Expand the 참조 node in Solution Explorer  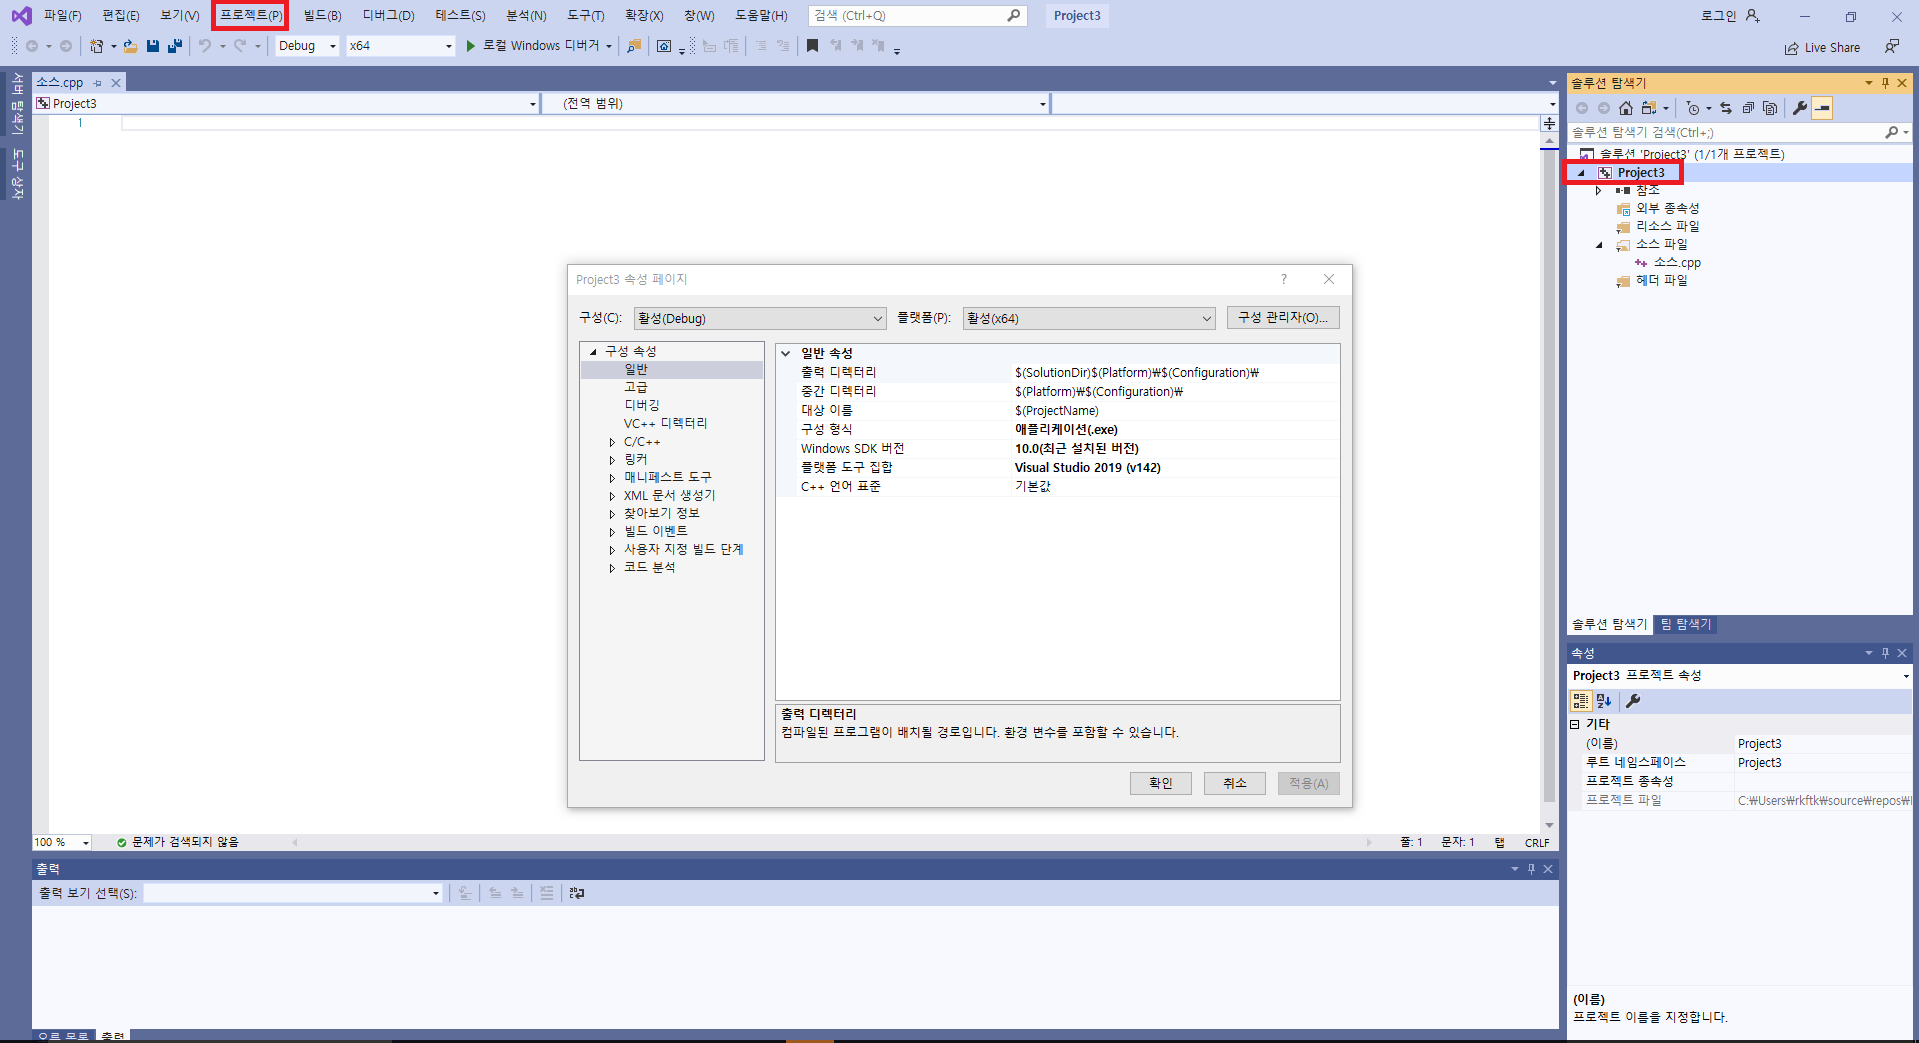pos(1598,190)
